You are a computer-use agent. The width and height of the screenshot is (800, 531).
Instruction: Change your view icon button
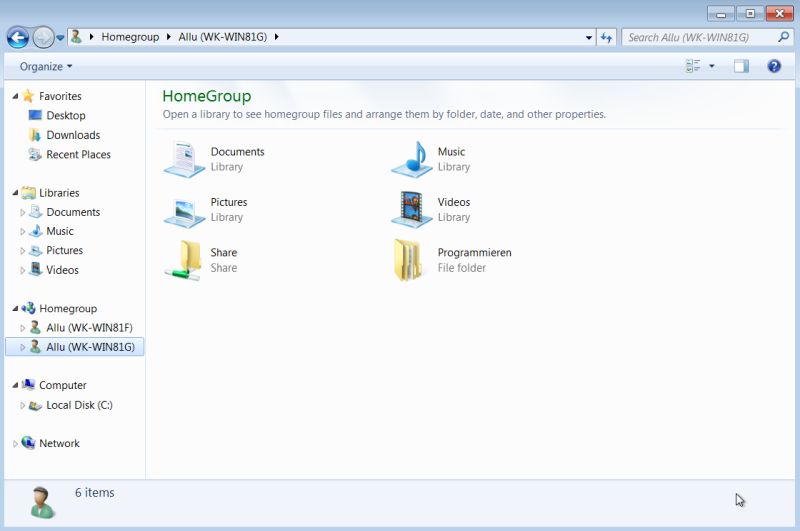tap(693, 66)
